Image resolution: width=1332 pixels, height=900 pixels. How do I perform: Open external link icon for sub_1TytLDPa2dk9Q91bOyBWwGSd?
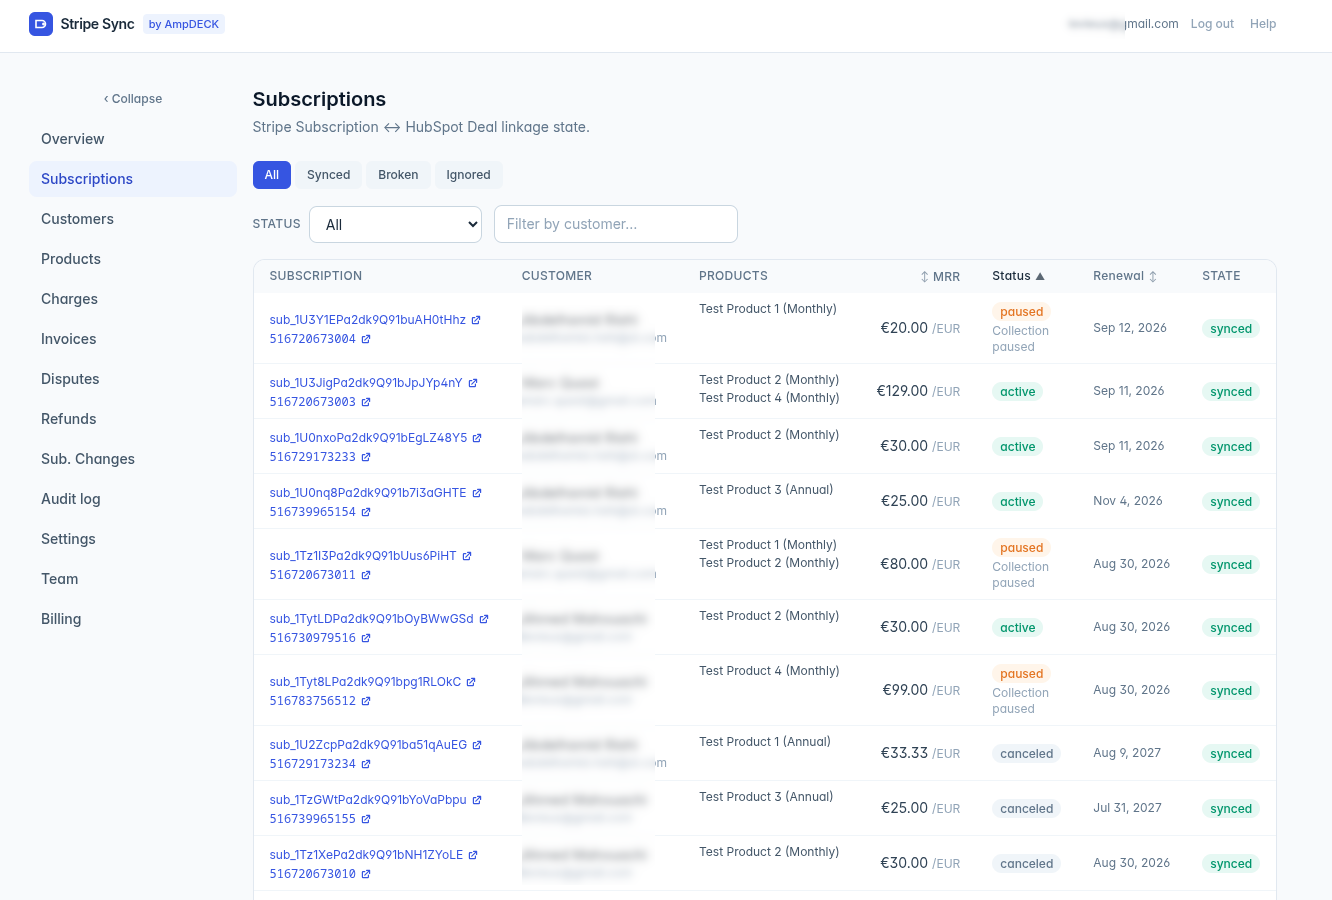point(484,619)
